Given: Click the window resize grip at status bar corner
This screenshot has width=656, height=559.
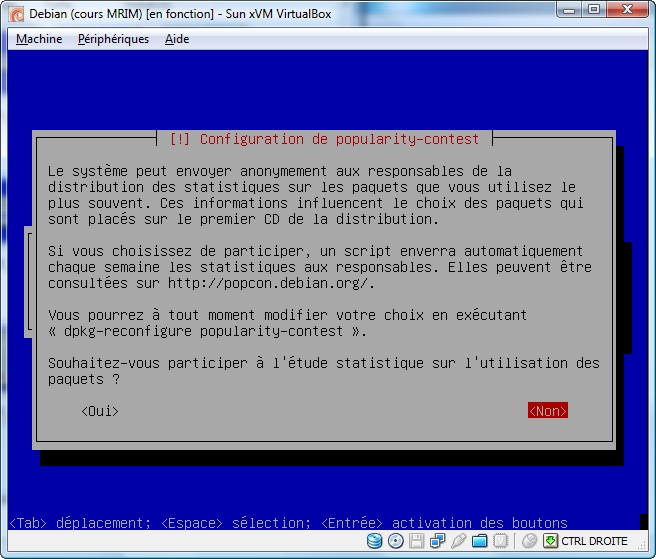Looking at the screenshot, I should (x=642, y=545).
